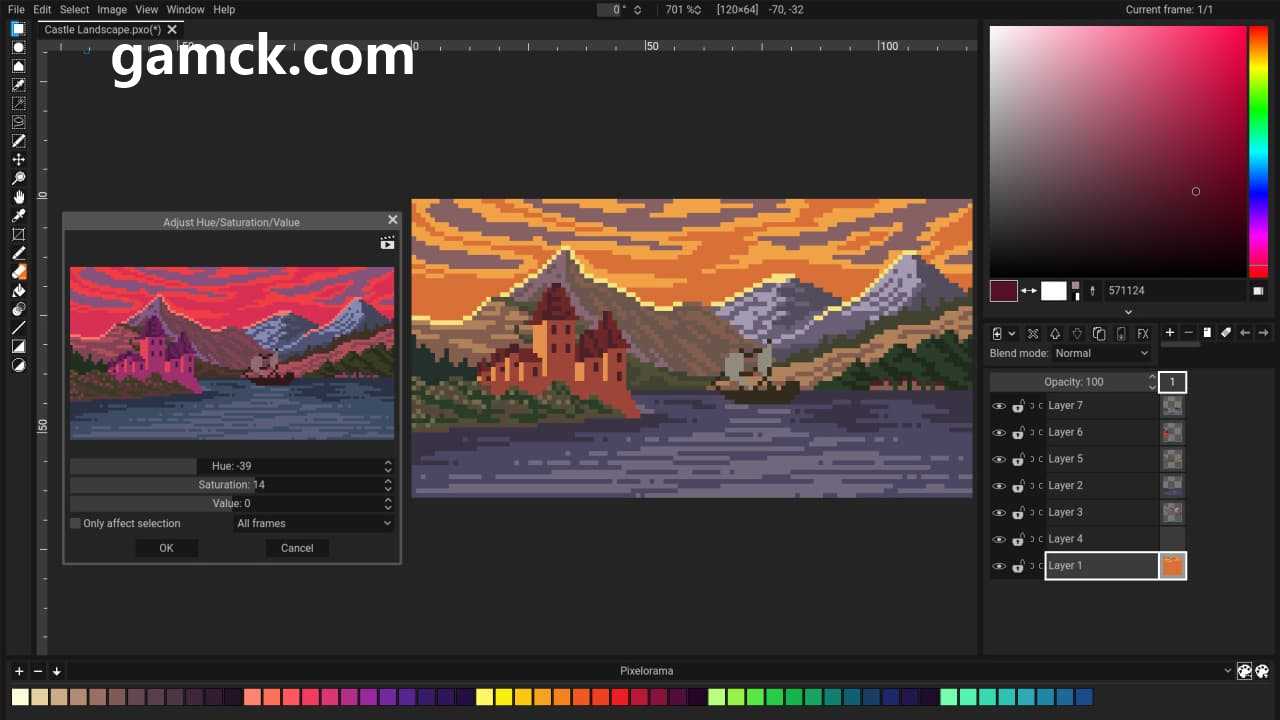Open the Help menu
The image size is (1280, 720).
pos(224,9)
